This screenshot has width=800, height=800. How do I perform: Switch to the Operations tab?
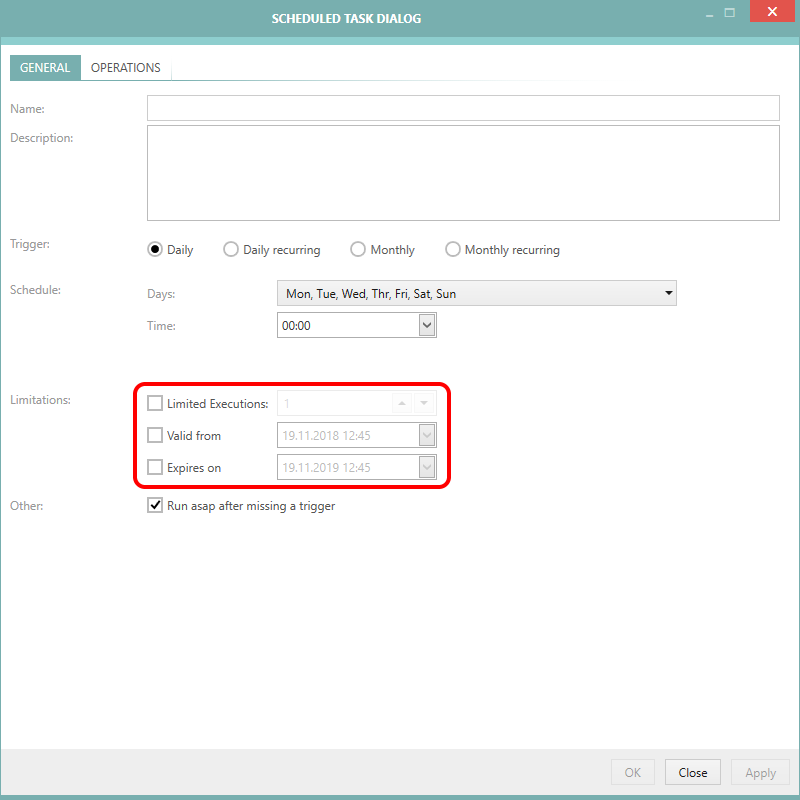[125, 68]
